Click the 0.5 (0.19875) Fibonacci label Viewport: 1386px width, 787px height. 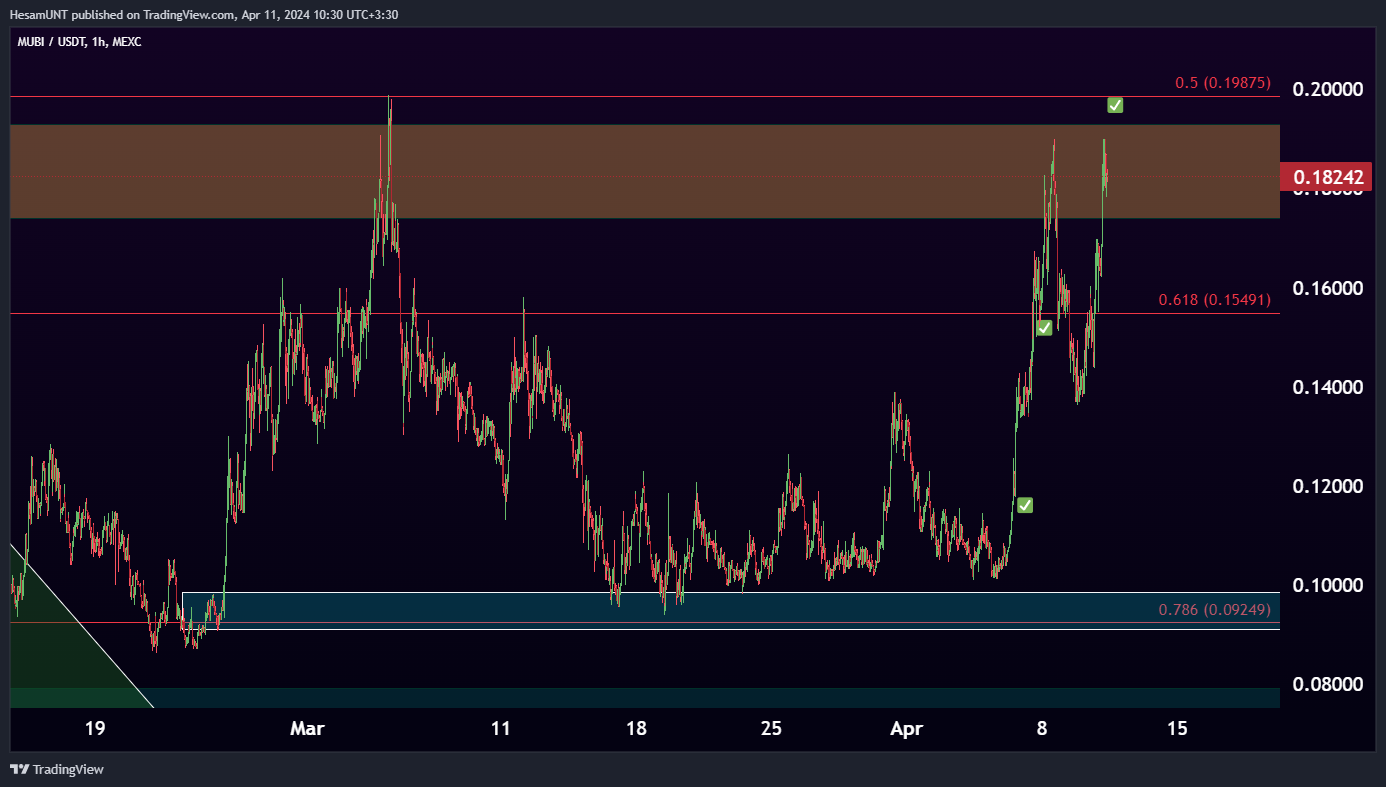[x=1223, y=83]
